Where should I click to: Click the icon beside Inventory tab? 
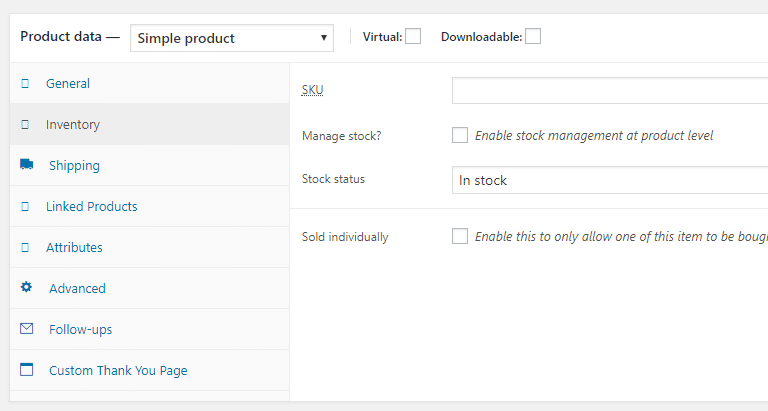(x=25, y=125)
